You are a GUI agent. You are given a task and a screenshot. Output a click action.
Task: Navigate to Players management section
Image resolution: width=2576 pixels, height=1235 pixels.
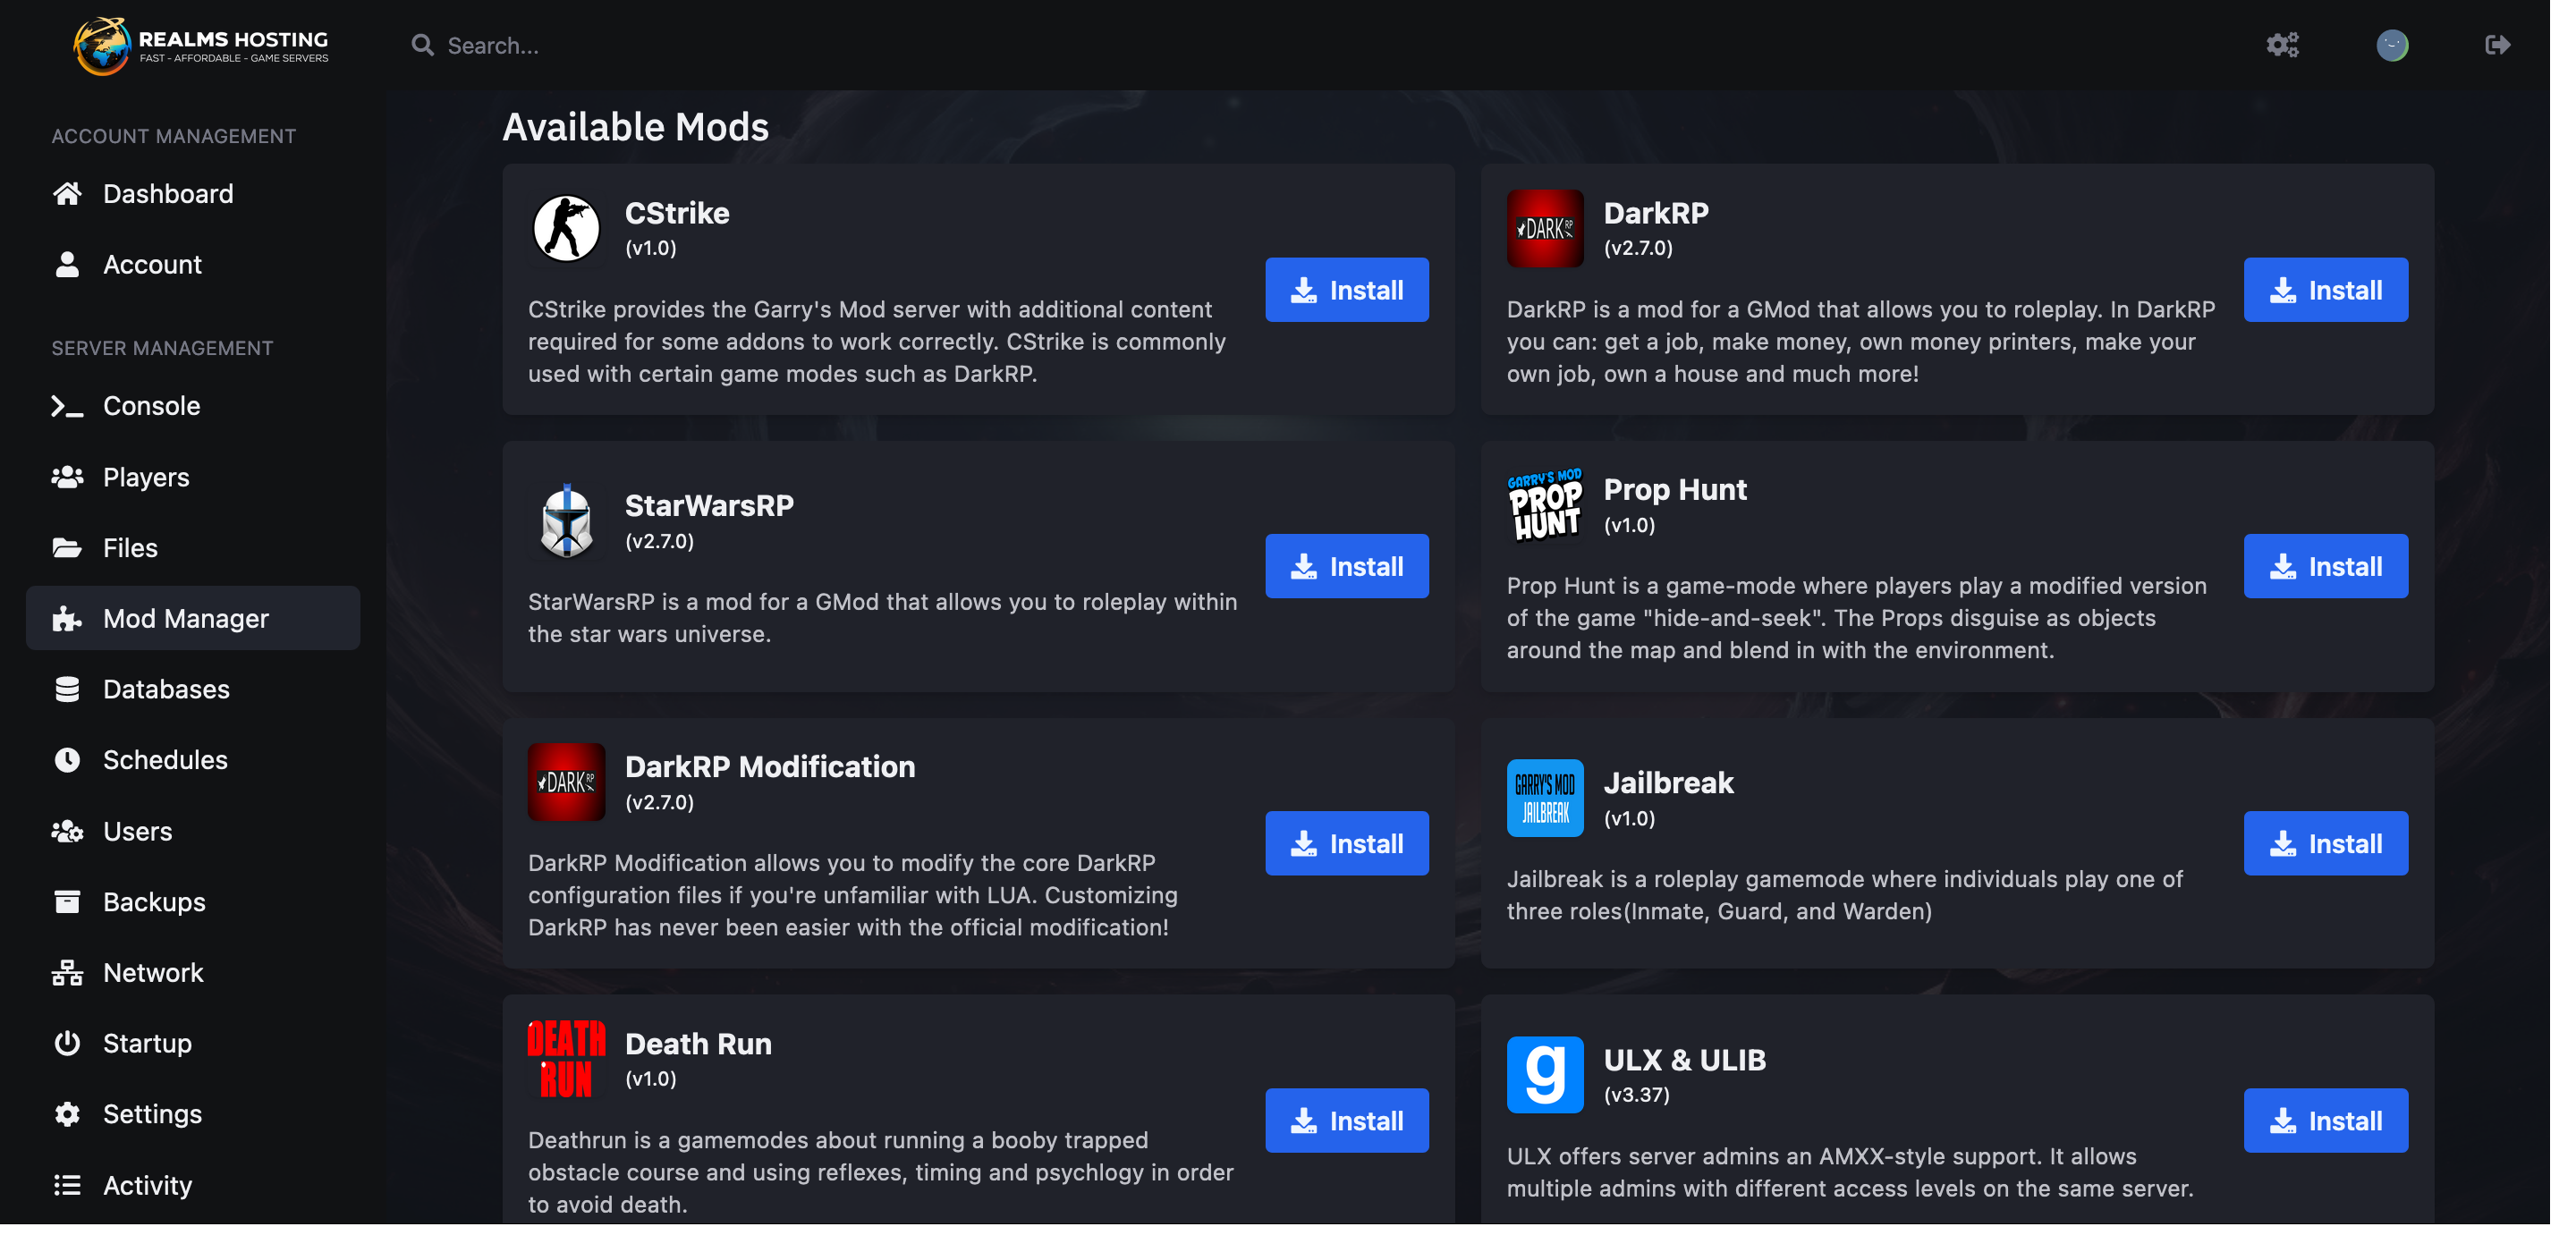146,477
